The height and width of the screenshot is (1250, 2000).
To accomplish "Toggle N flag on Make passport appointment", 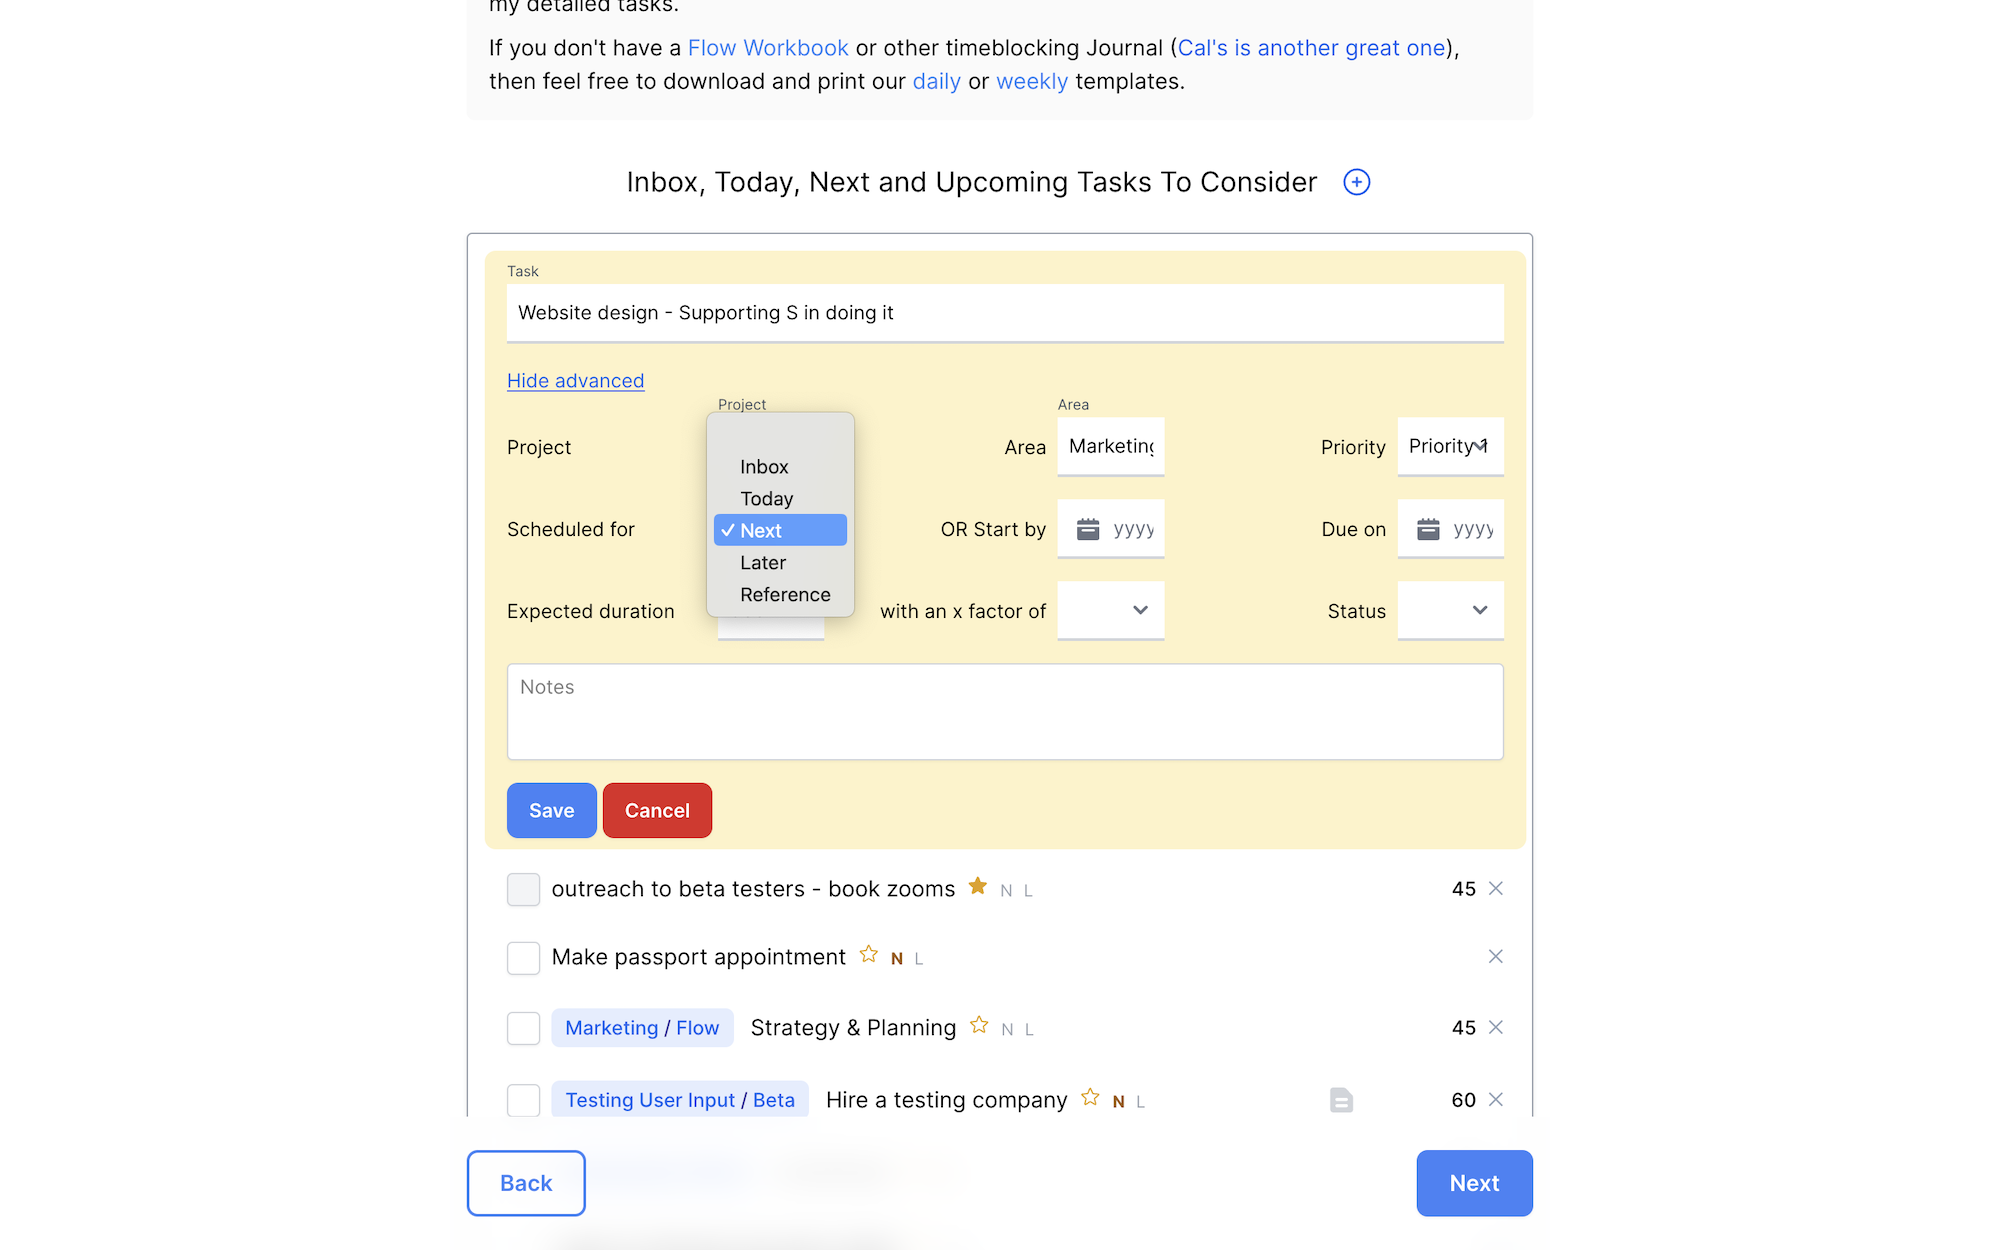I will coord(897,958).
